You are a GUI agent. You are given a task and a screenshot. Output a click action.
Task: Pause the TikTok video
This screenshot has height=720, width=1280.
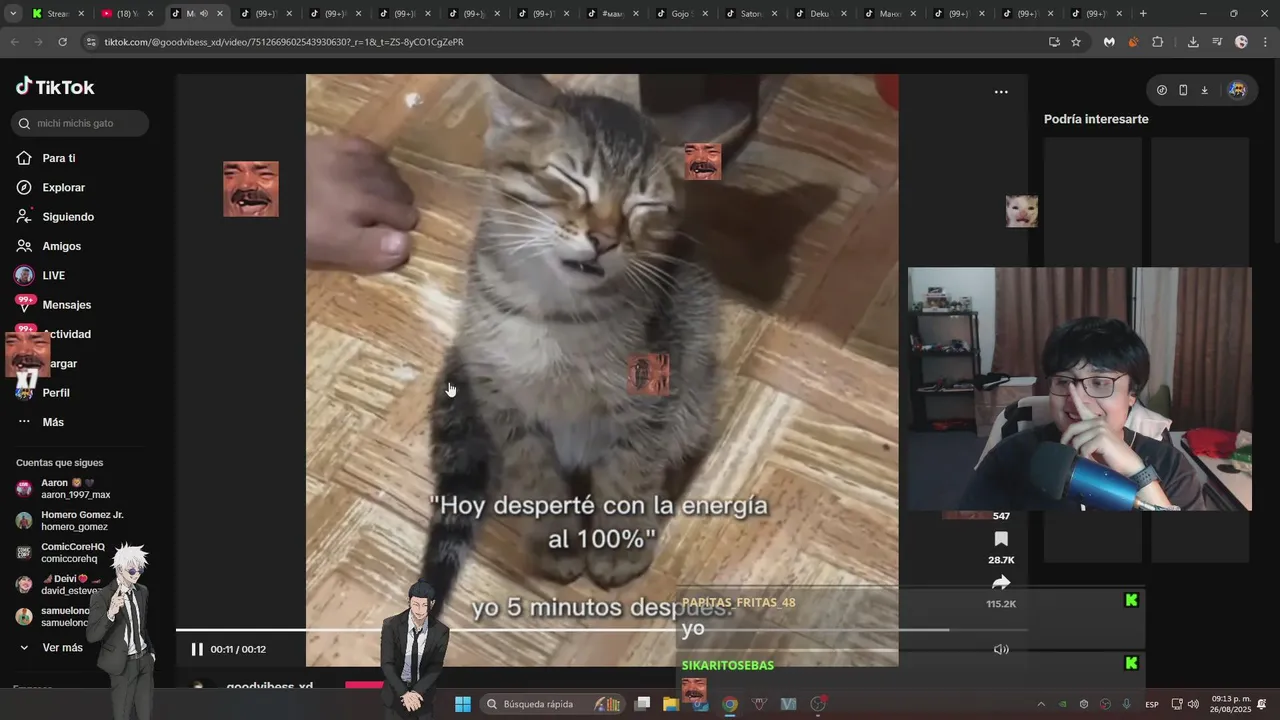click(x=197, y=649)
